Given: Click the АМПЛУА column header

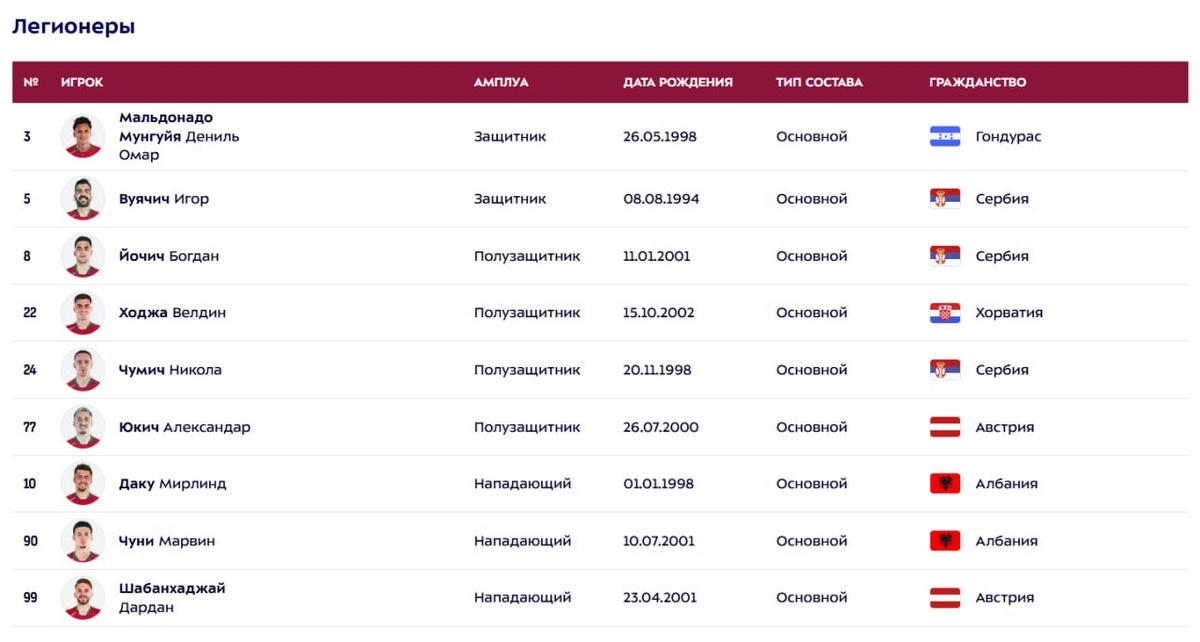Looking at the screenshot, I should coord(501,82).
